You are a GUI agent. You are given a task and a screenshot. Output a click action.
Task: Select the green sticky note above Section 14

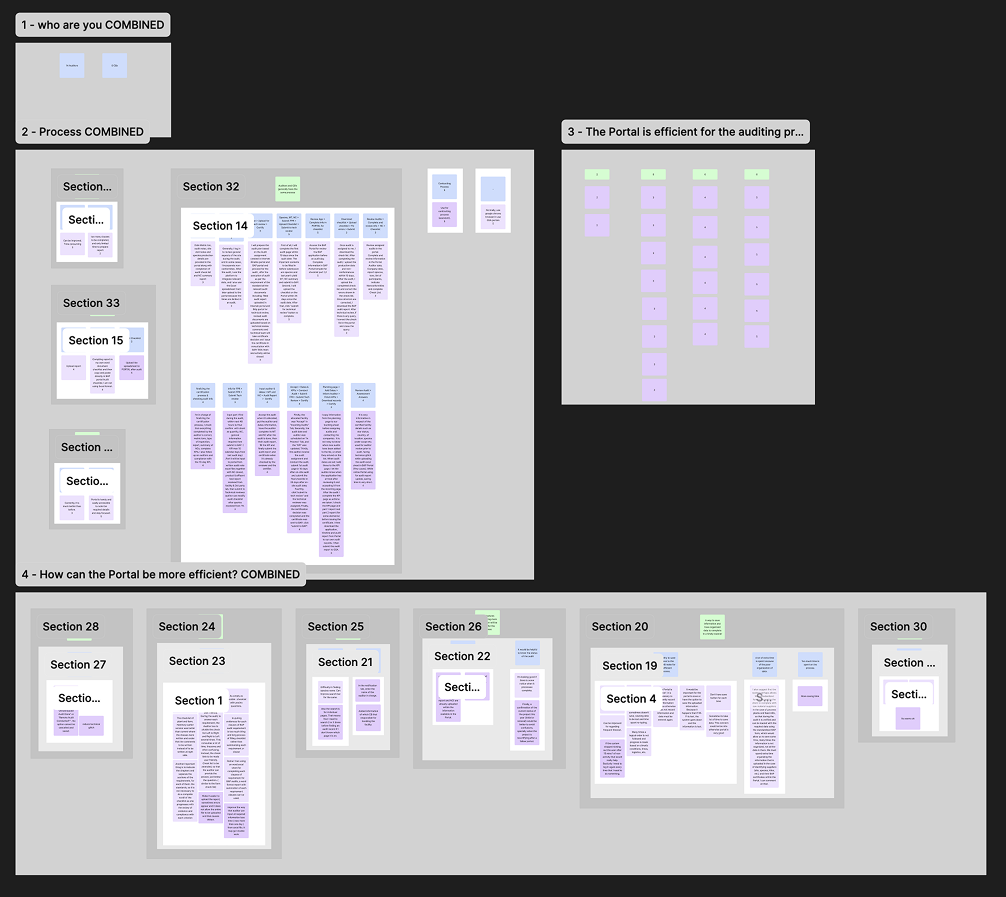point(287,188)
